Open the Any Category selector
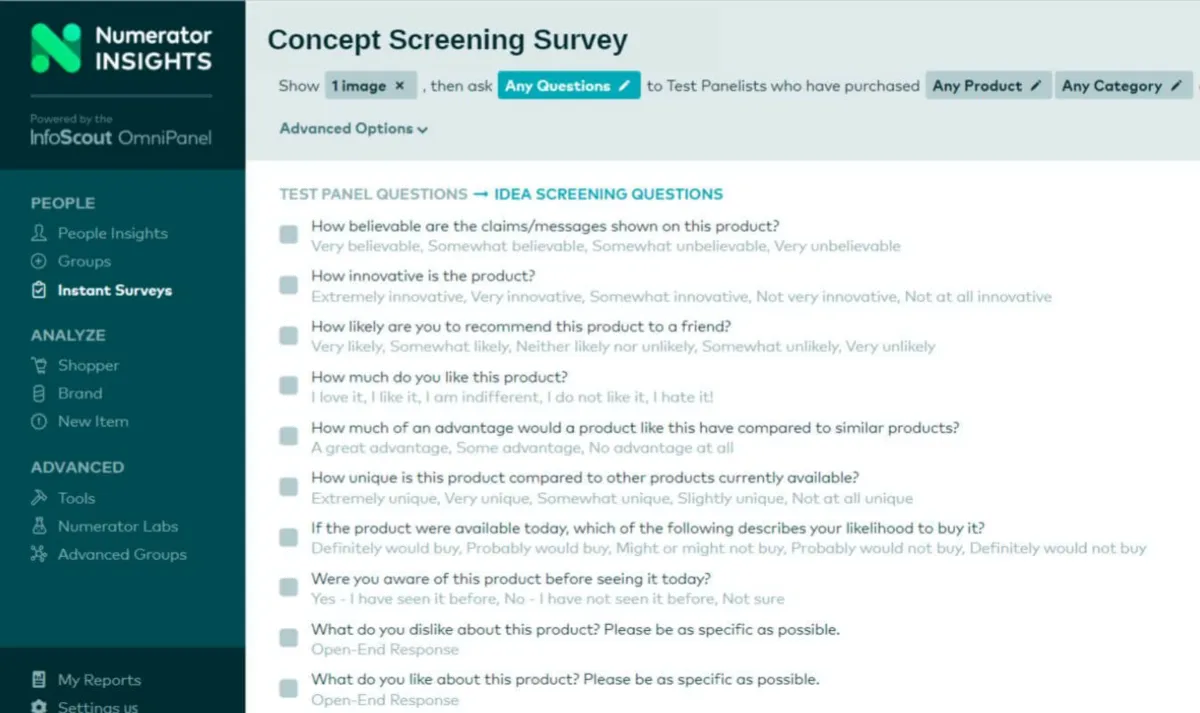This screenshot has width=1200, height=713. [1122, 86]
